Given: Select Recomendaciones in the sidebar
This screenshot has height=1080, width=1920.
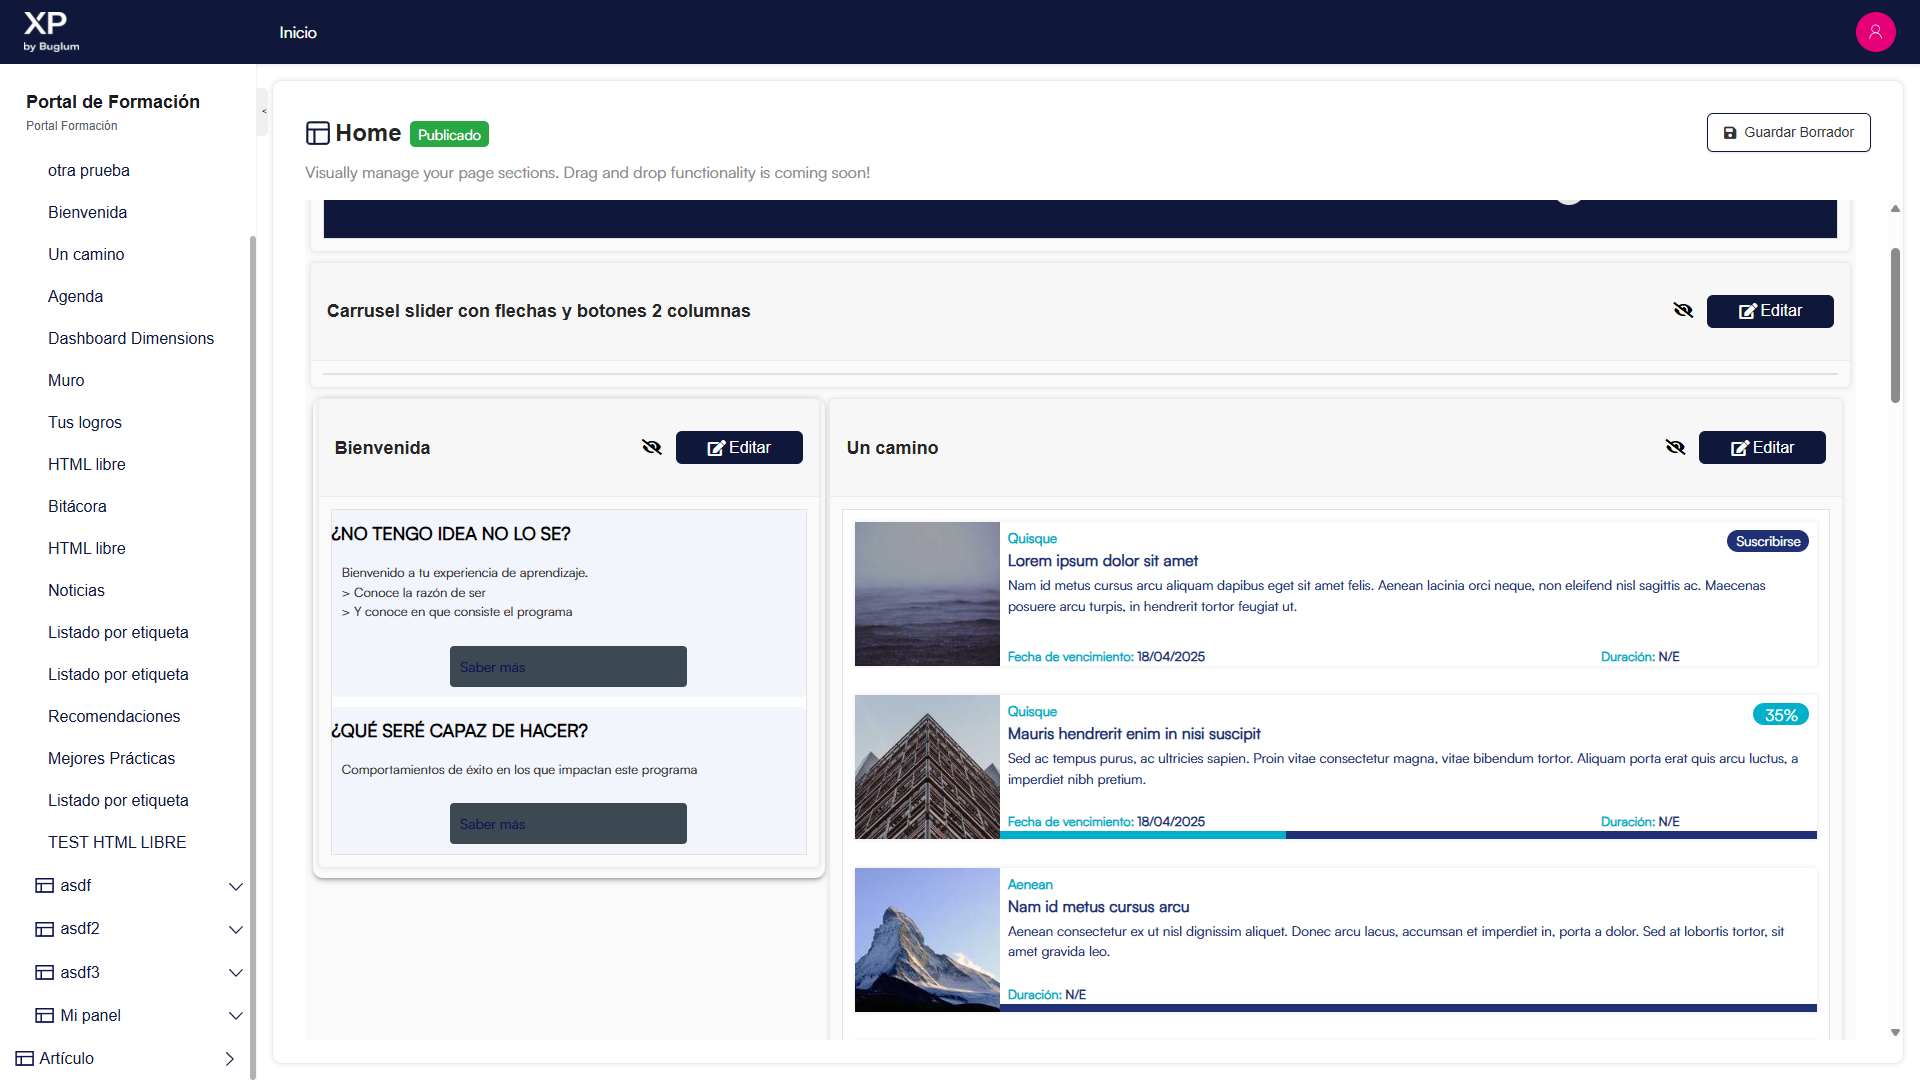Looking at the screenshot, I should click(x=114, y=716).
